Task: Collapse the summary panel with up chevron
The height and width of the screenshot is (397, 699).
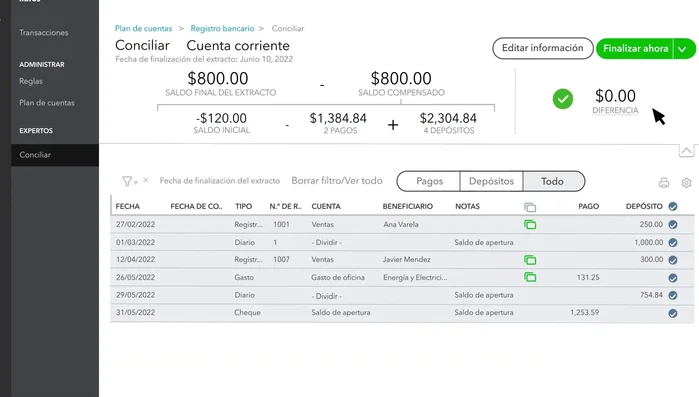Action: pyautogui.click(x=687, y=151)
